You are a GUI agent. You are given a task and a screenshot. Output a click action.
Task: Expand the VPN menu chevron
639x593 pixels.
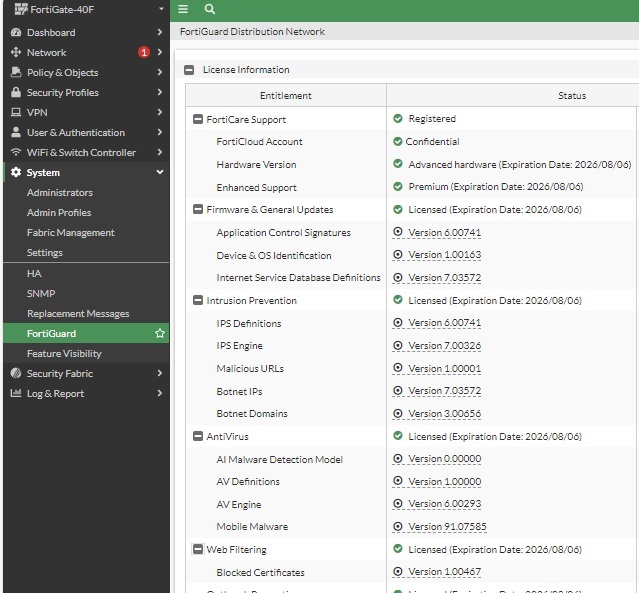pyautogui.click(x=160, y=112)
